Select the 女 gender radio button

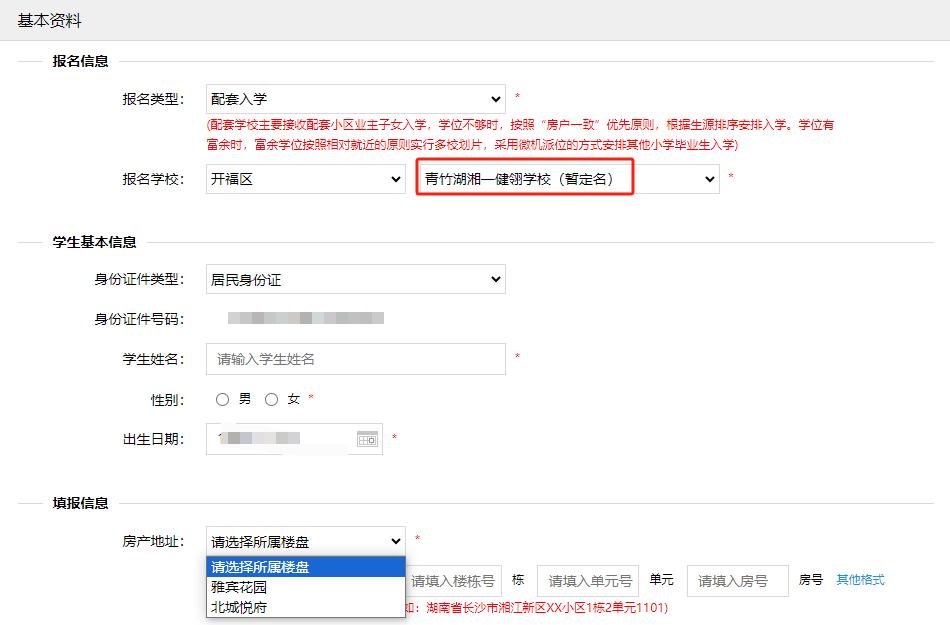click(x=272, y=399)
